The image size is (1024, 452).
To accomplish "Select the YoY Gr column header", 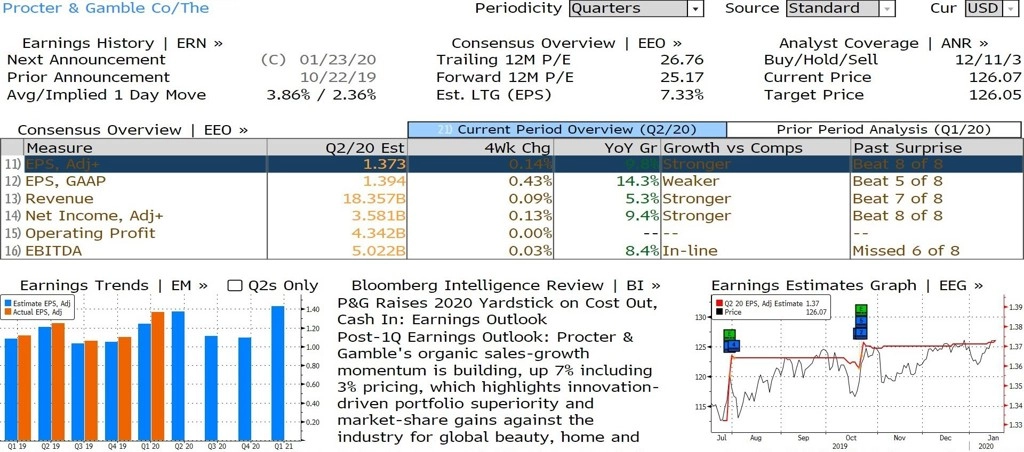I will (608, 148).
